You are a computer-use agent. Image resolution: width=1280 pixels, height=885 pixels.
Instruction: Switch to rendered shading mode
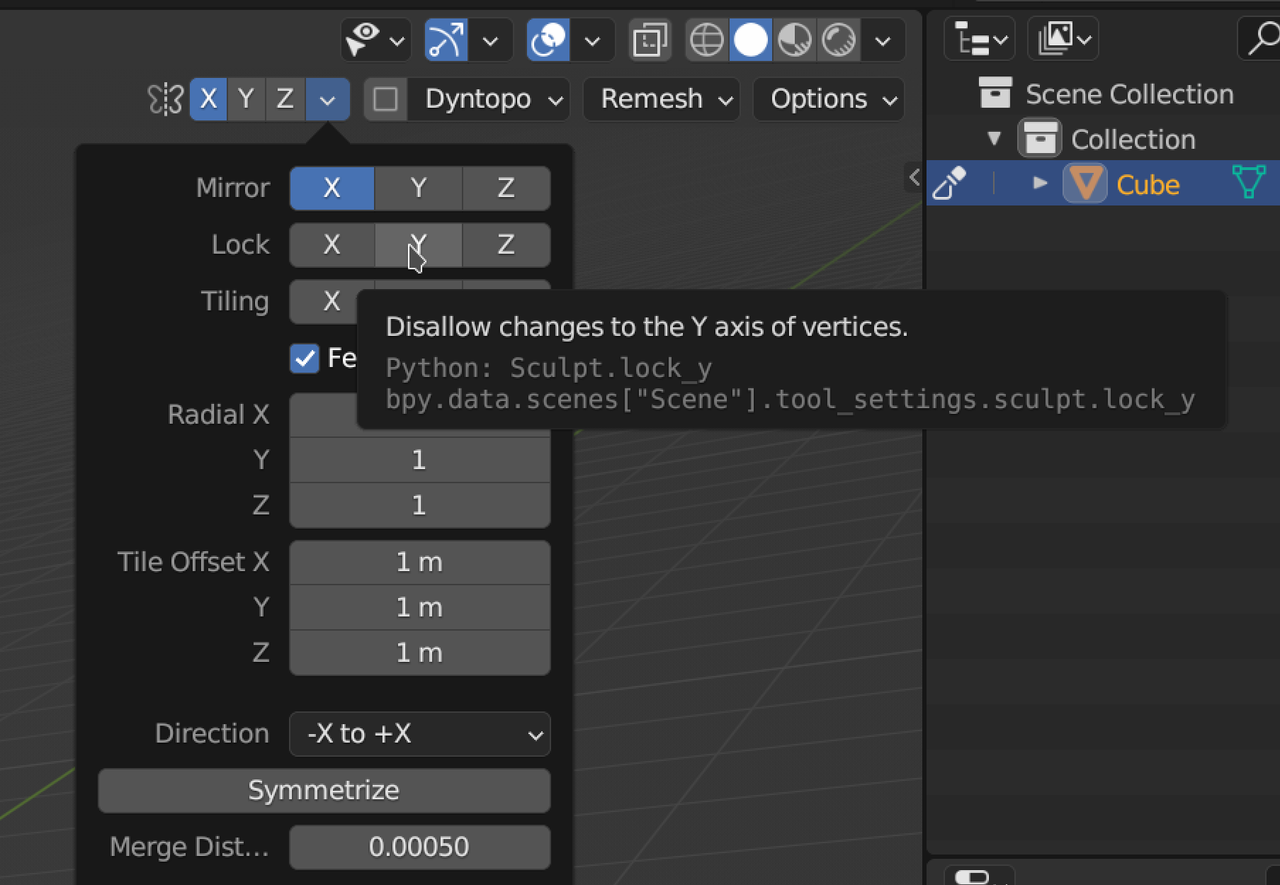point(838,40)
